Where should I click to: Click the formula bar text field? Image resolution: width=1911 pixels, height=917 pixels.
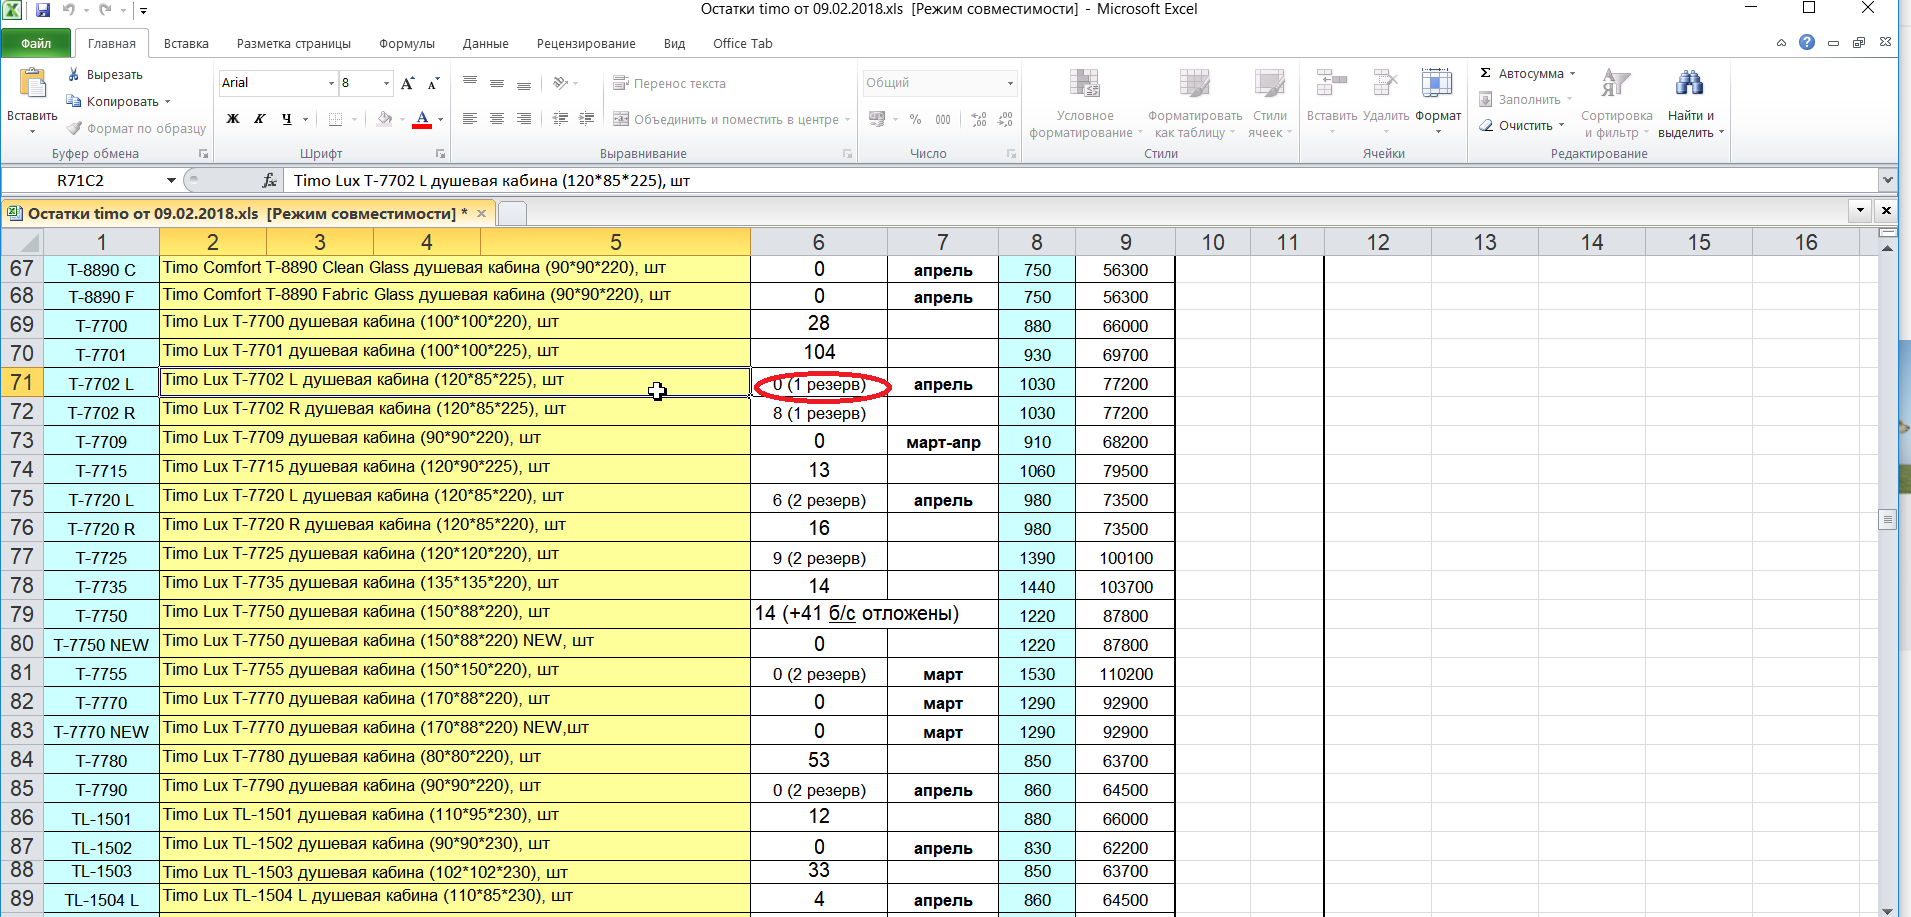click(1080, 181)
